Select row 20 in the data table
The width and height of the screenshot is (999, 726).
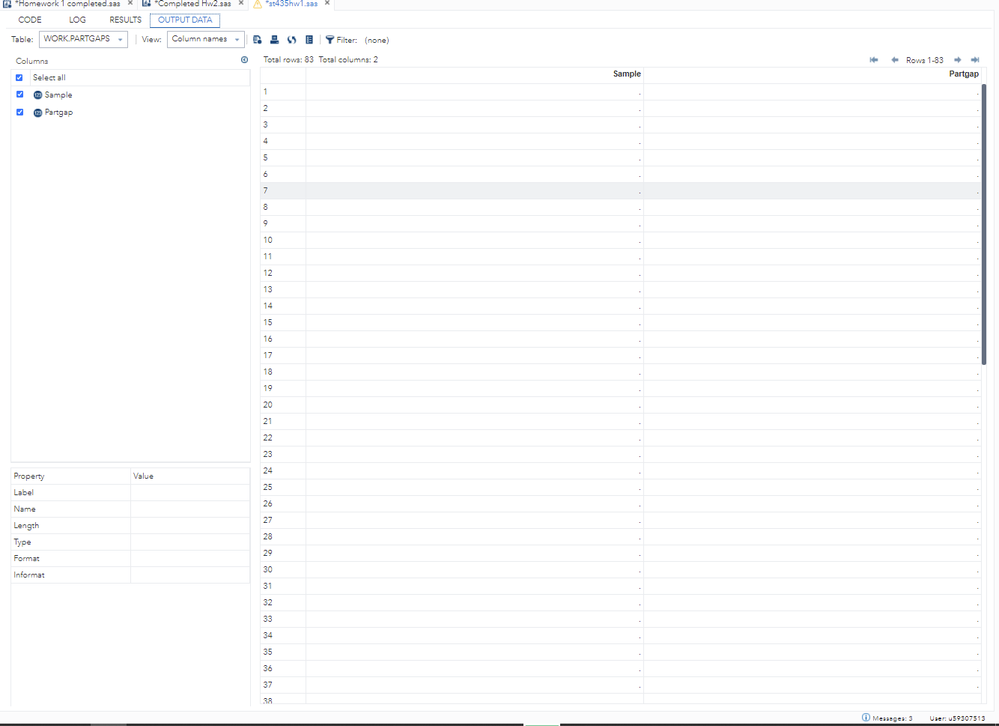tap(620, 405)
